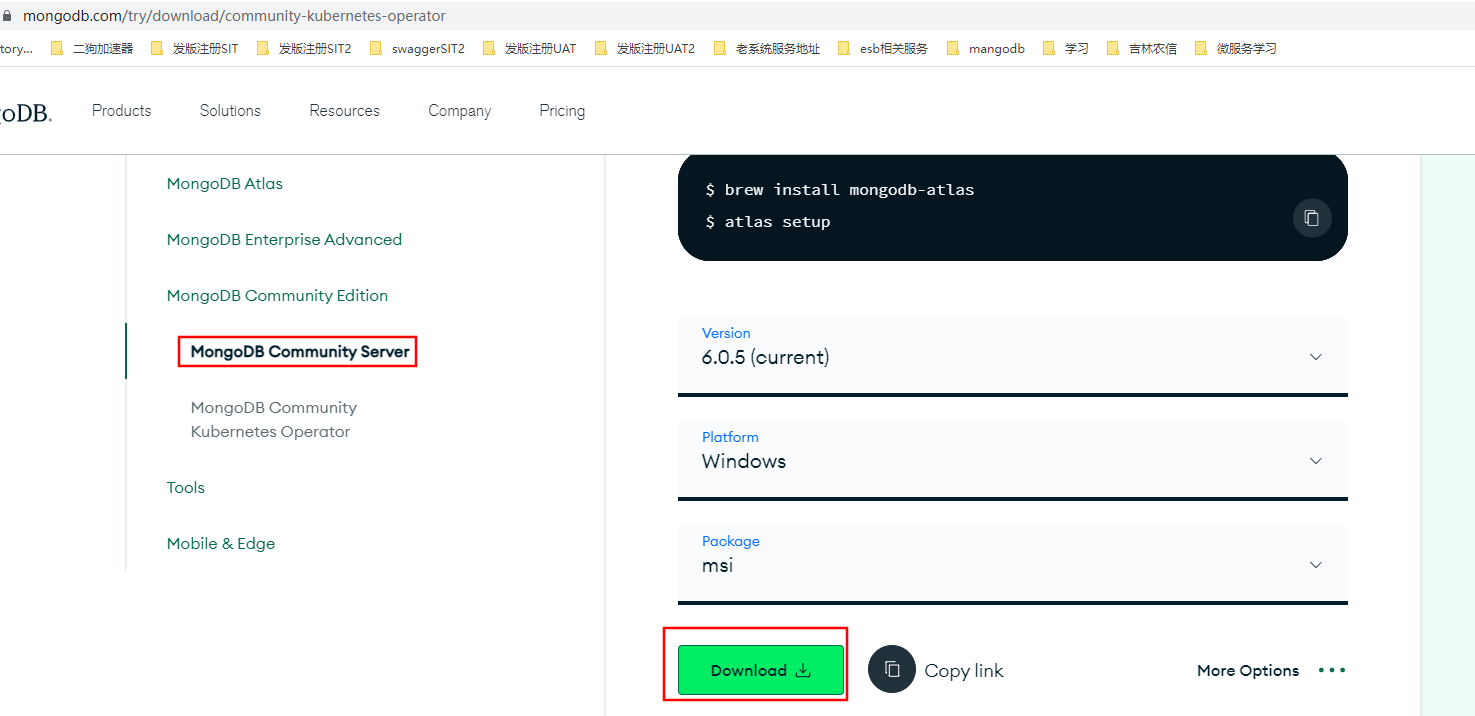Click the copy icon in the code block
The image size is (1475, 716).
pos(1312,218)
